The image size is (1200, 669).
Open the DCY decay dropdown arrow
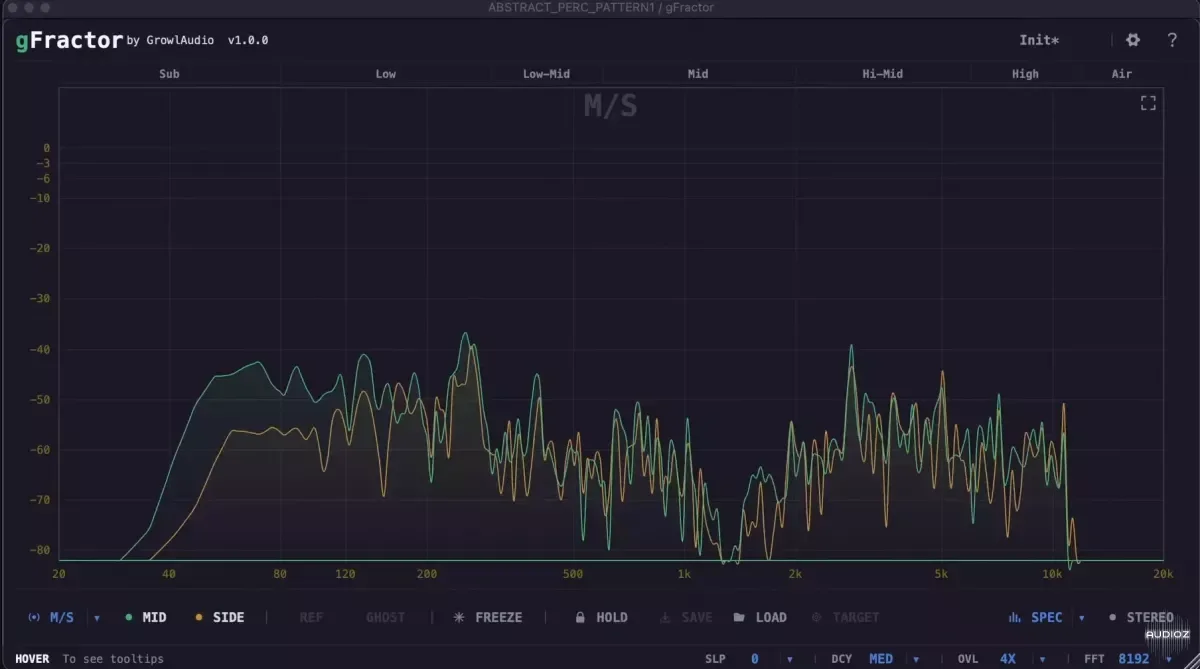(x=914, y=659)
